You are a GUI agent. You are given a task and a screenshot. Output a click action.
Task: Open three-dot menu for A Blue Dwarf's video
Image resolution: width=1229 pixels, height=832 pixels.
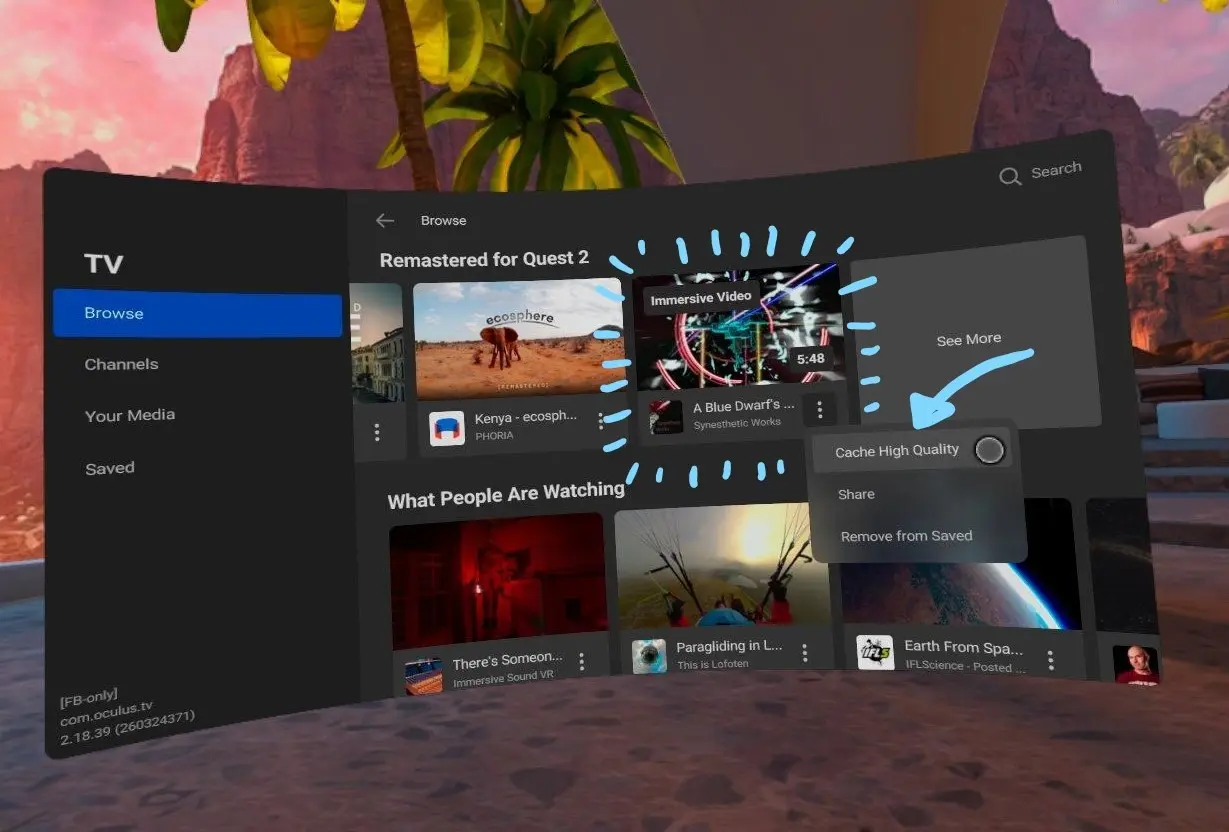pos(819,409)
